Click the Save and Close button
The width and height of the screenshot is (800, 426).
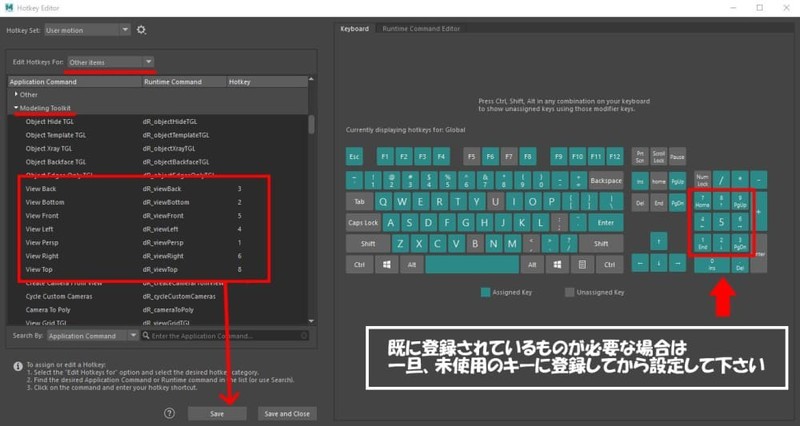click(x=287, y=414)
